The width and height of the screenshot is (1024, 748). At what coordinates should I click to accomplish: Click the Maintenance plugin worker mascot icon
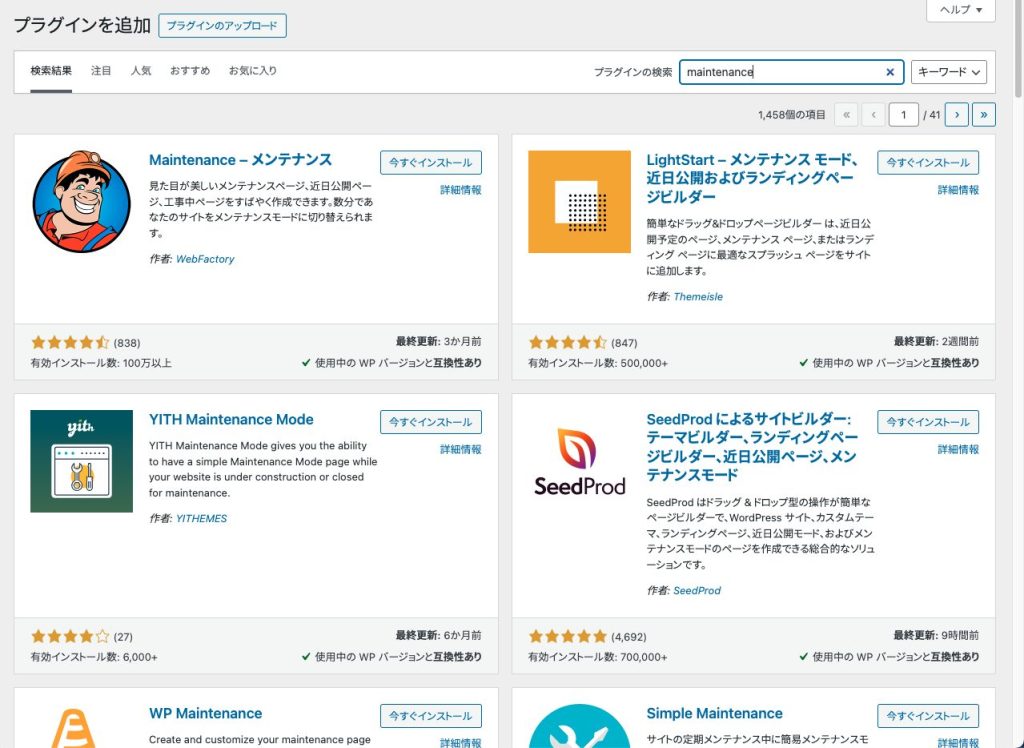point(82,202)
